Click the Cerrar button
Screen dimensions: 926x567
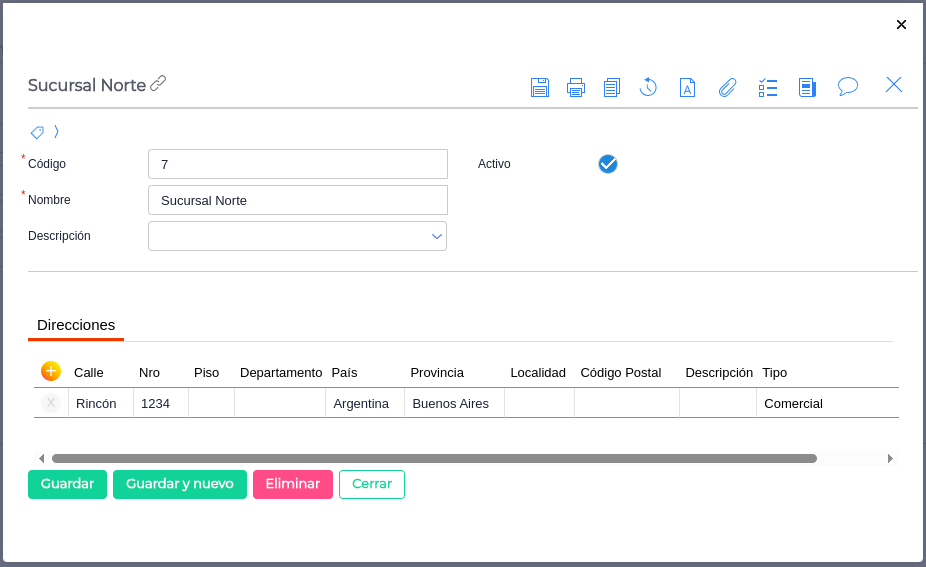coord(372,484)
